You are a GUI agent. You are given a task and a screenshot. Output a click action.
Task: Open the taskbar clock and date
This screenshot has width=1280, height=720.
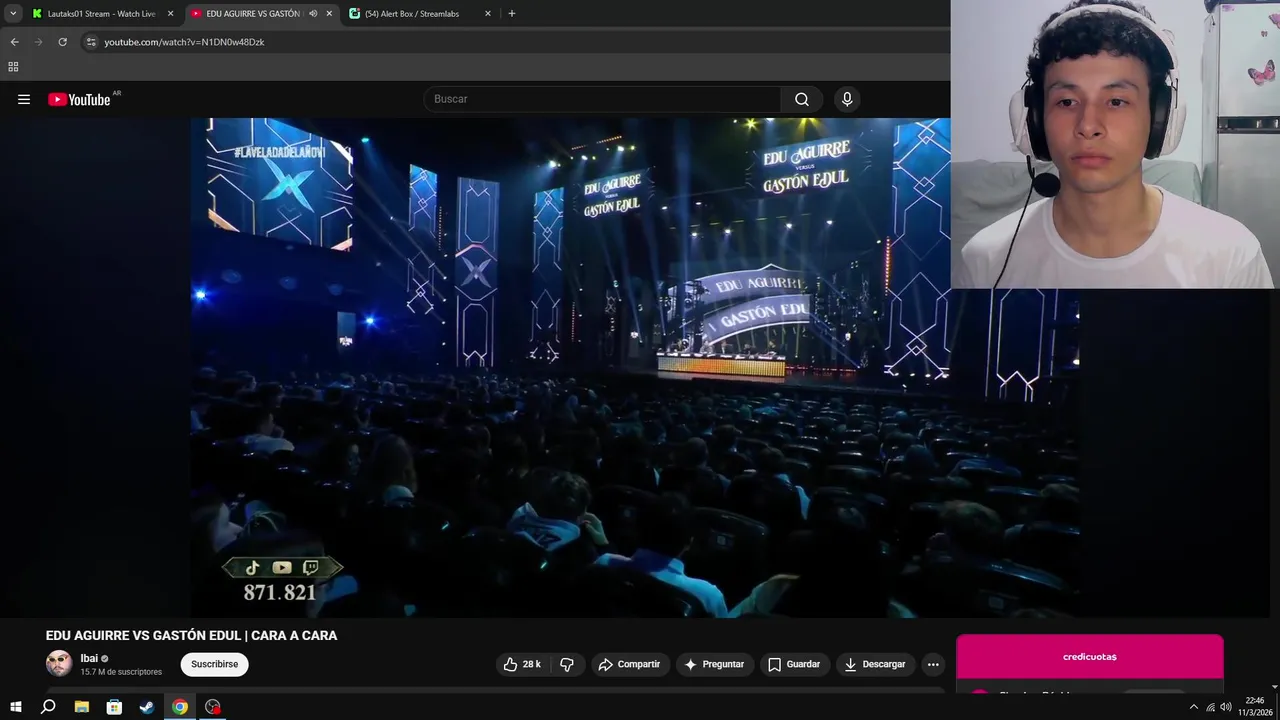[1255, 707]
